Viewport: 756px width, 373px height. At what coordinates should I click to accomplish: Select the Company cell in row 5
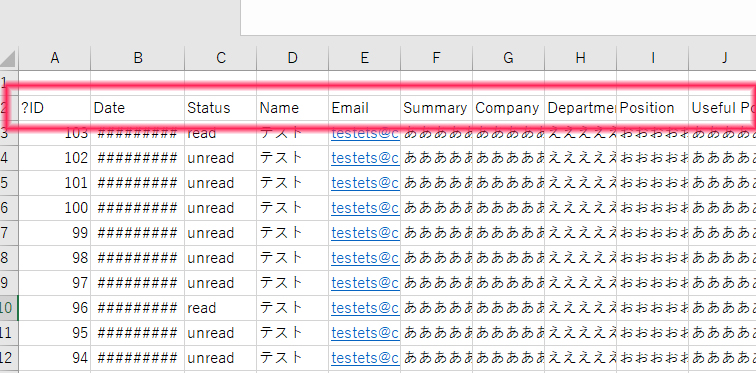coord(509,183)
